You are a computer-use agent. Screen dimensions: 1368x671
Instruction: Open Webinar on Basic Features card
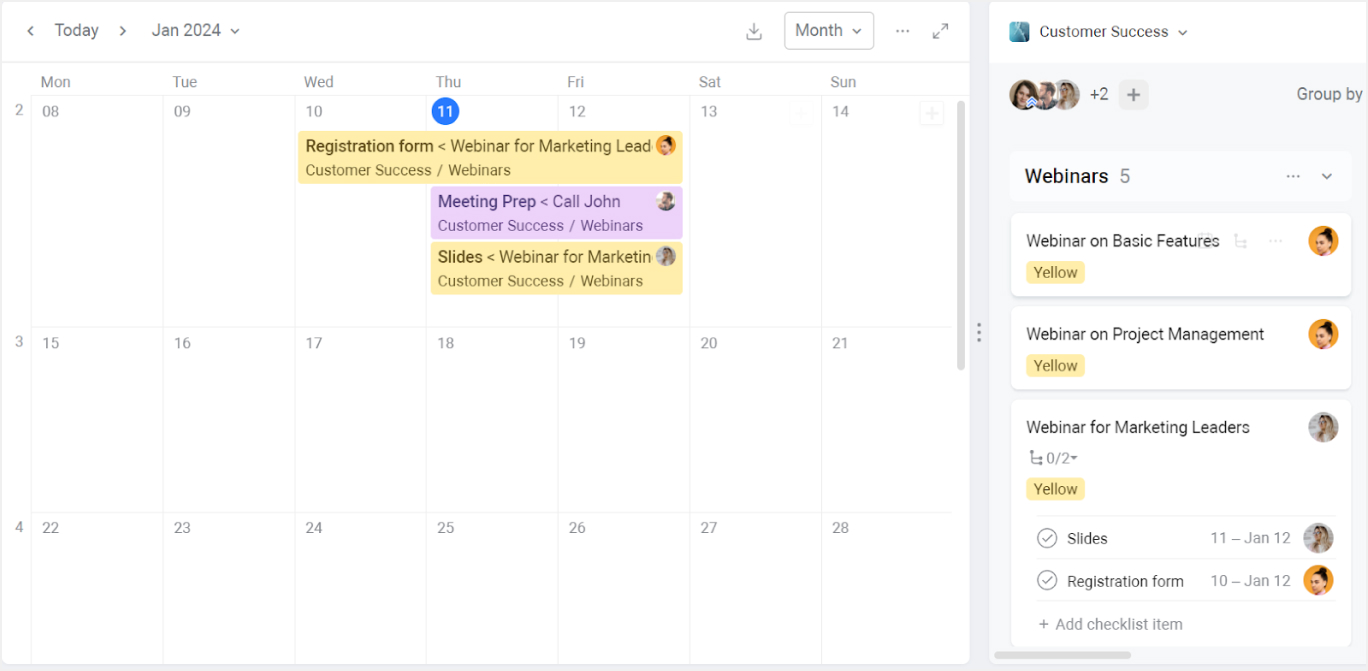[1122, 241]
